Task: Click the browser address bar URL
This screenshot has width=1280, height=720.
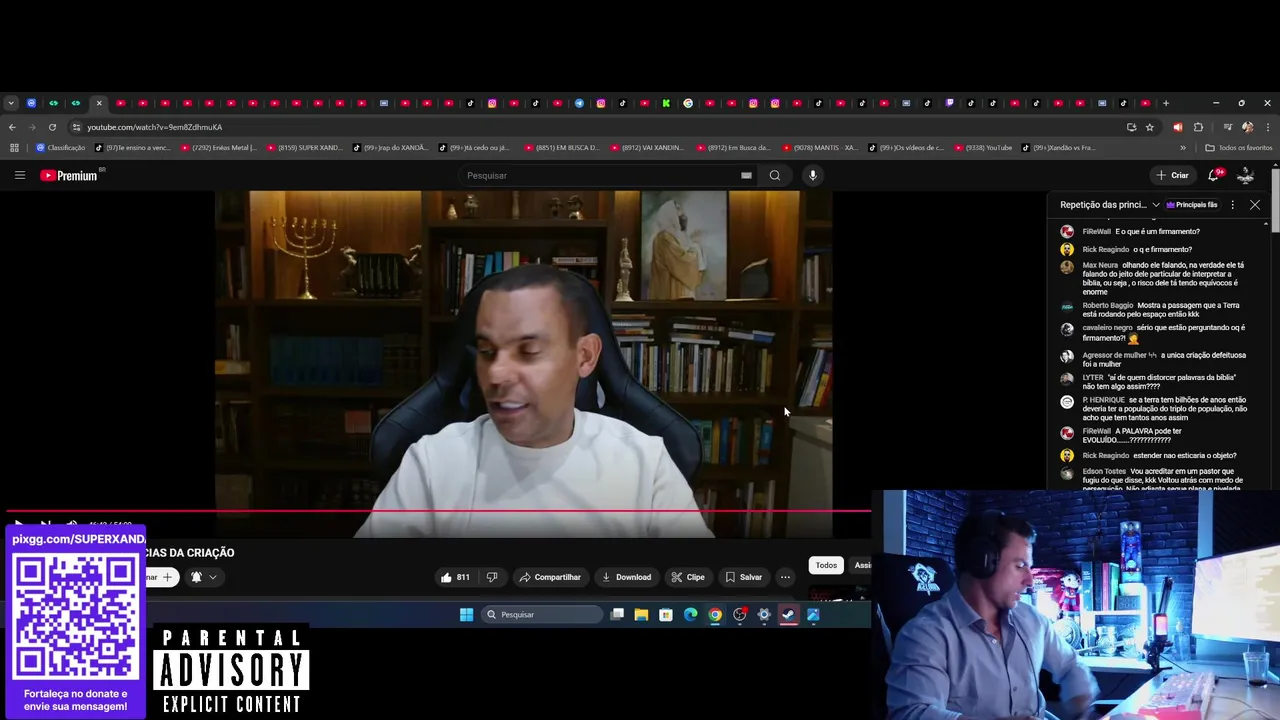Action: click(154, 127)
